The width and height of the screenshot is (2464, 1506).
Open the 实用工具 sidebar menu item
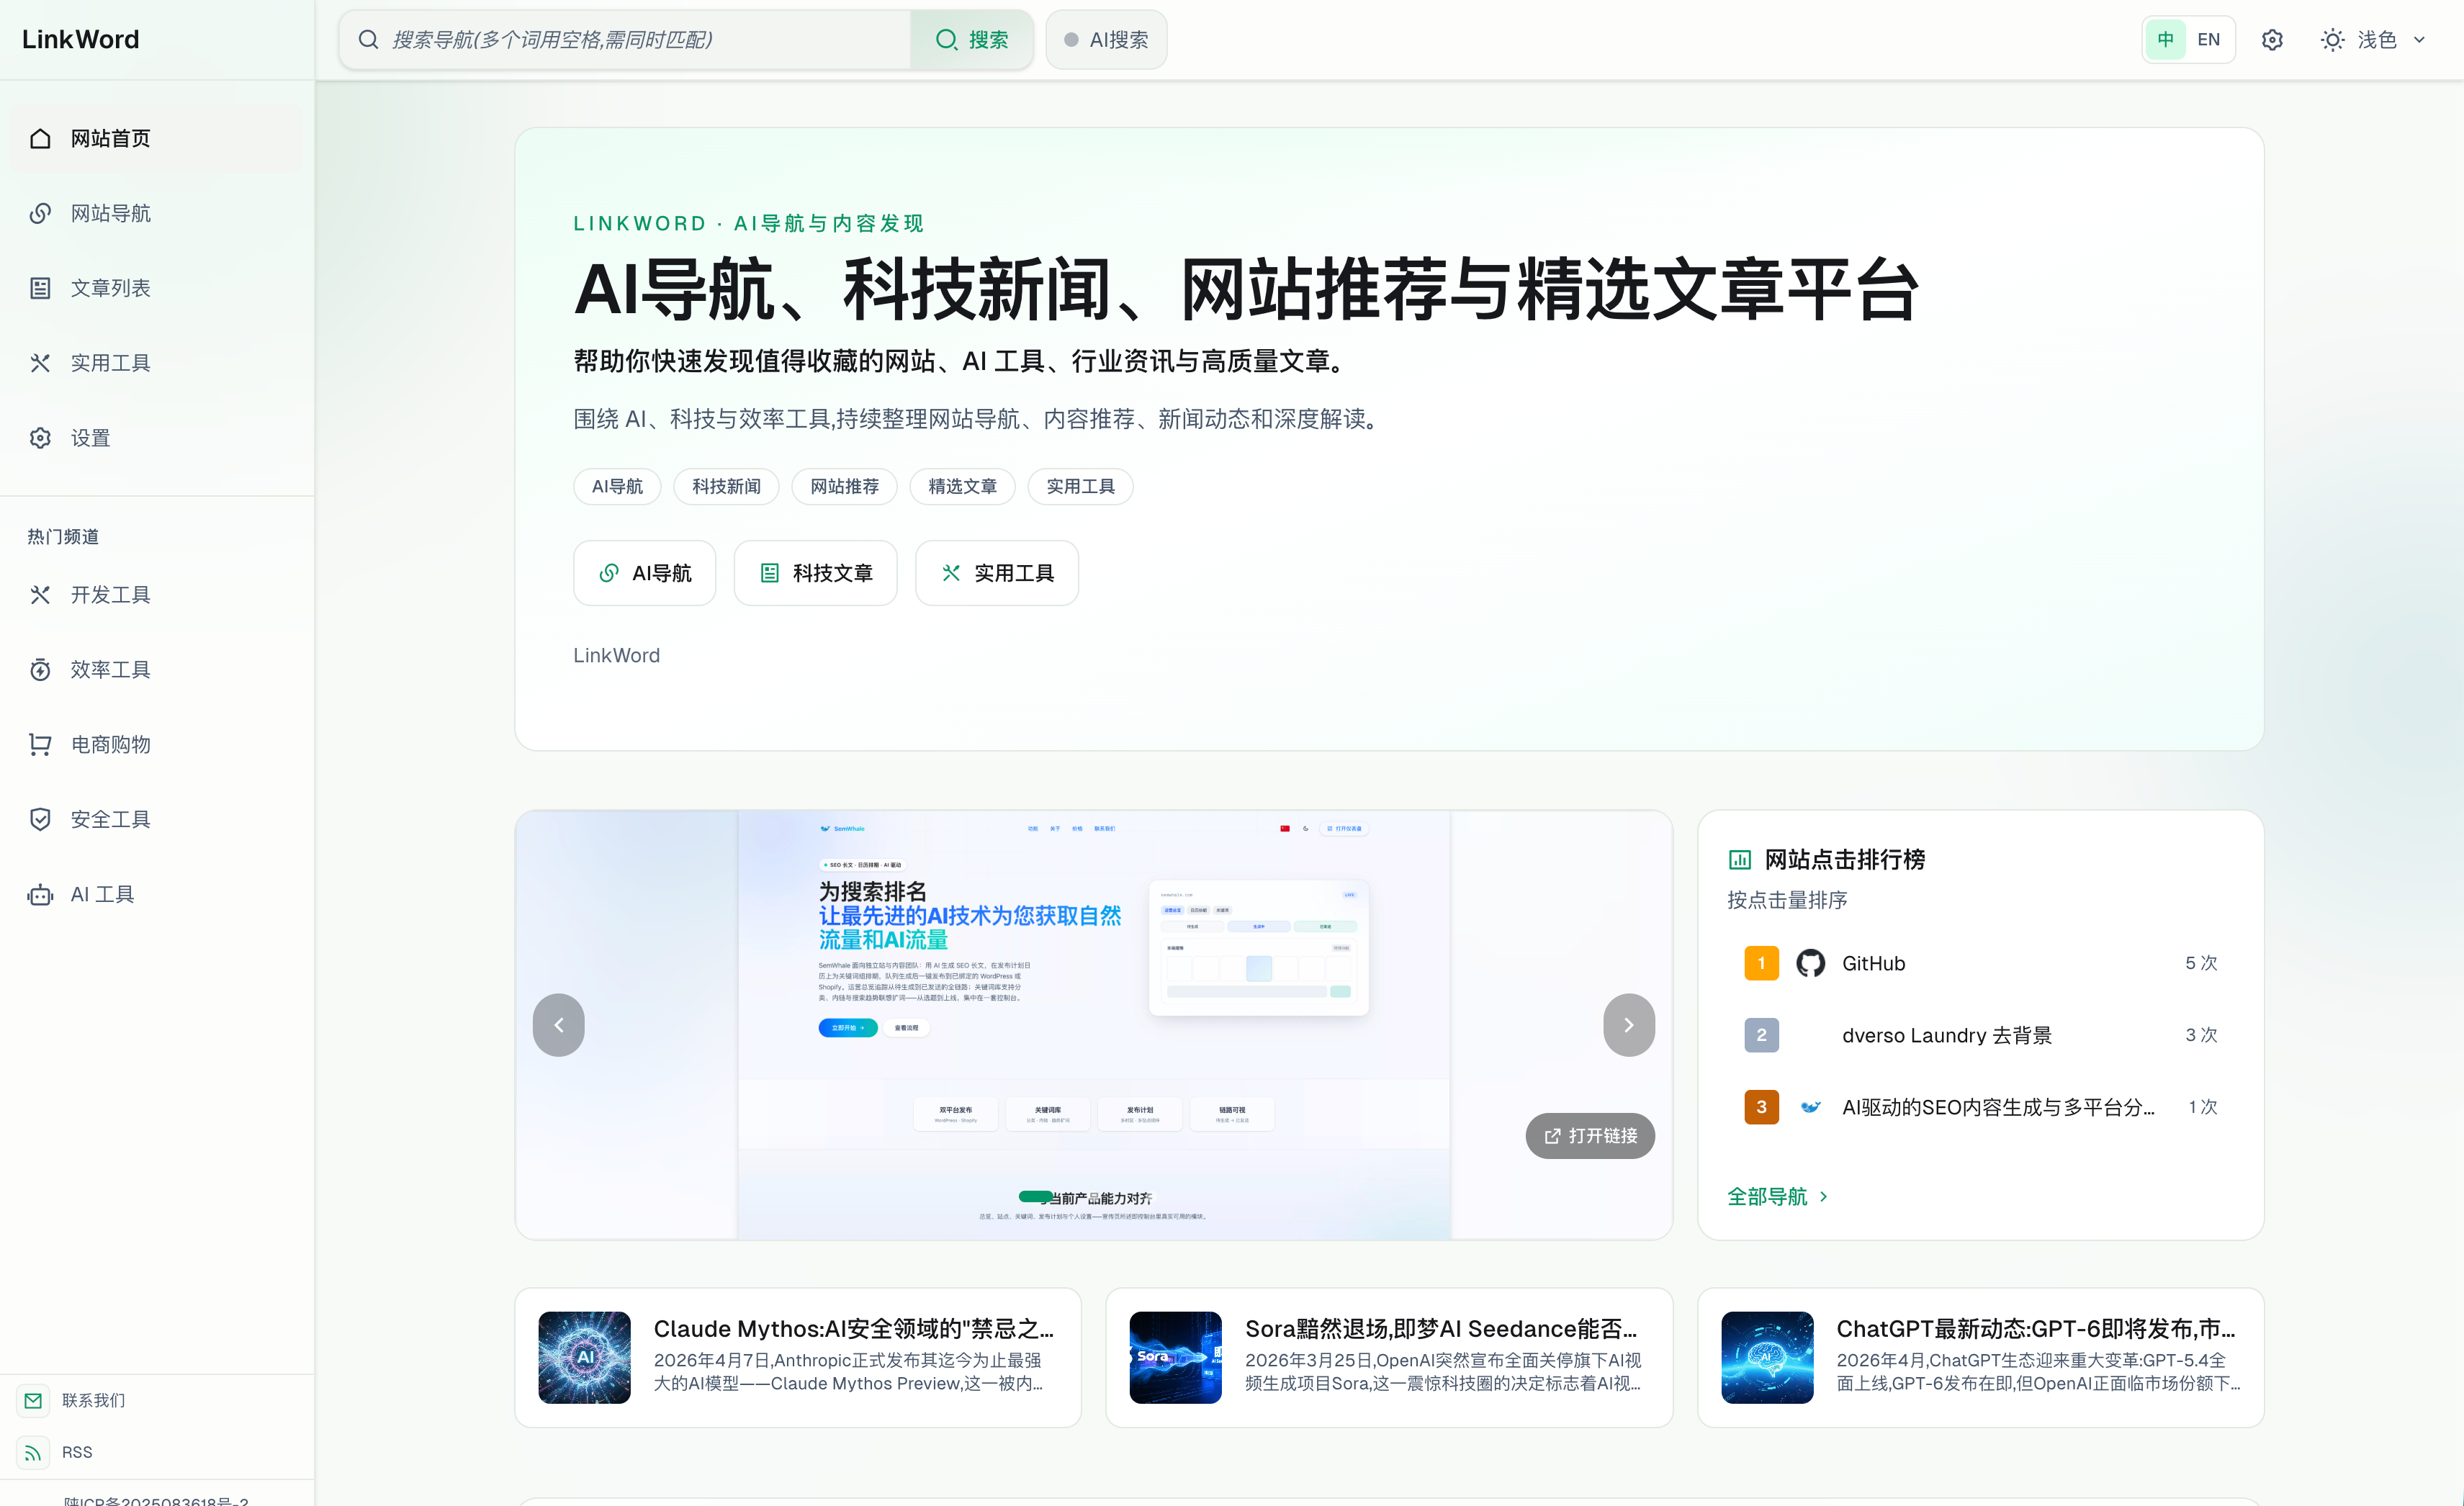157,363
